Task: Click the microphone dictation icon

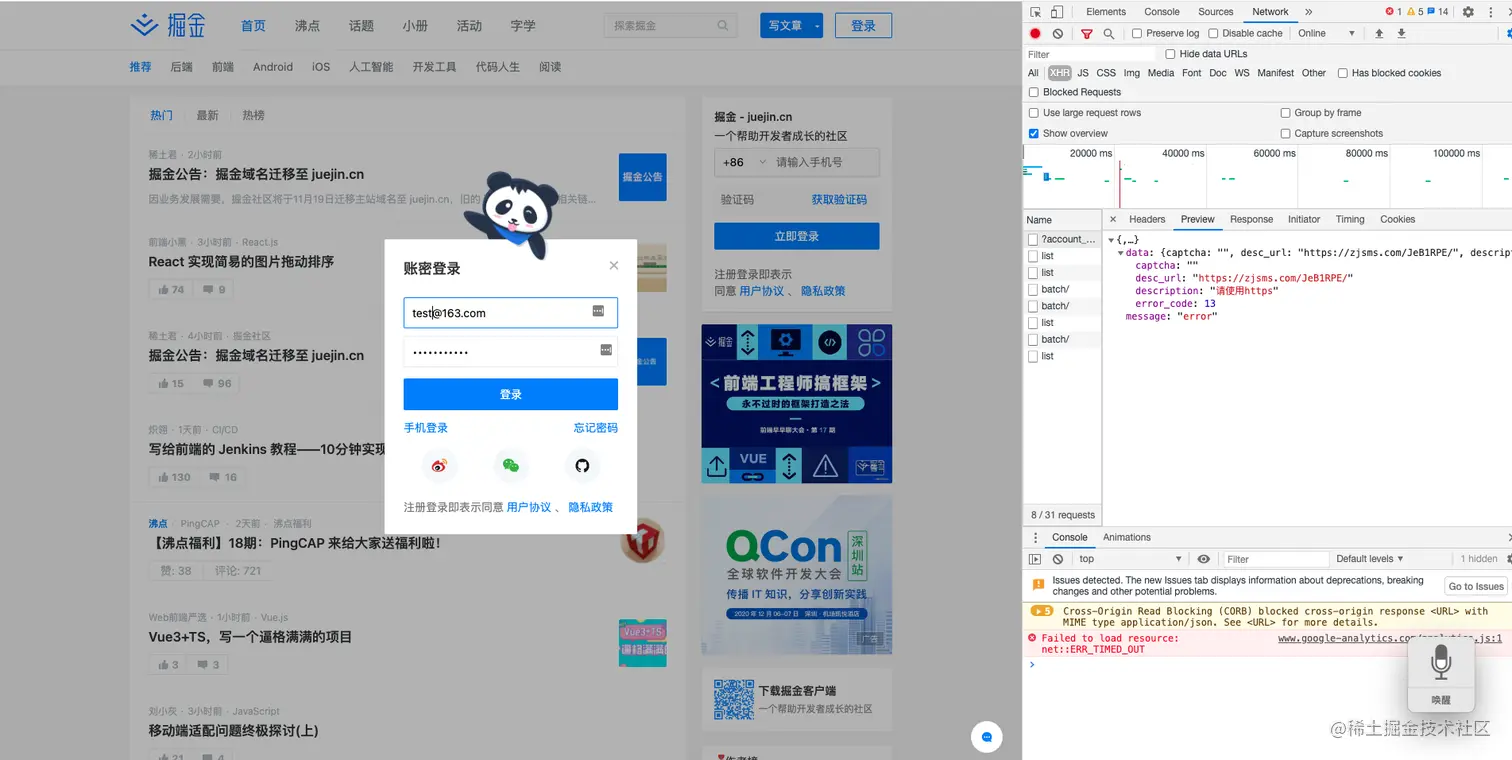Action: point(1441,662)
